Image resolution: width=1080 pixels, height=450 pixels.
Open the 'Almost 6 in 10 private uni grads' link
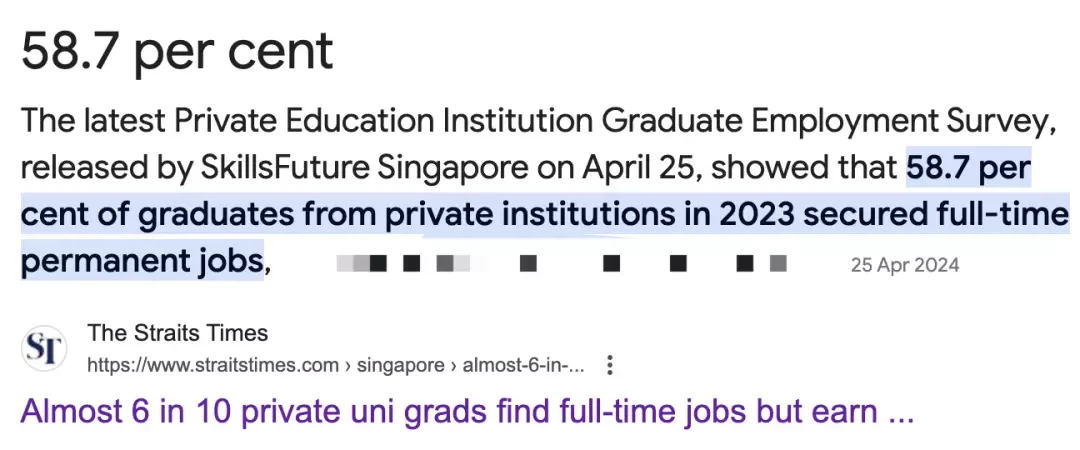click(467, 412)
